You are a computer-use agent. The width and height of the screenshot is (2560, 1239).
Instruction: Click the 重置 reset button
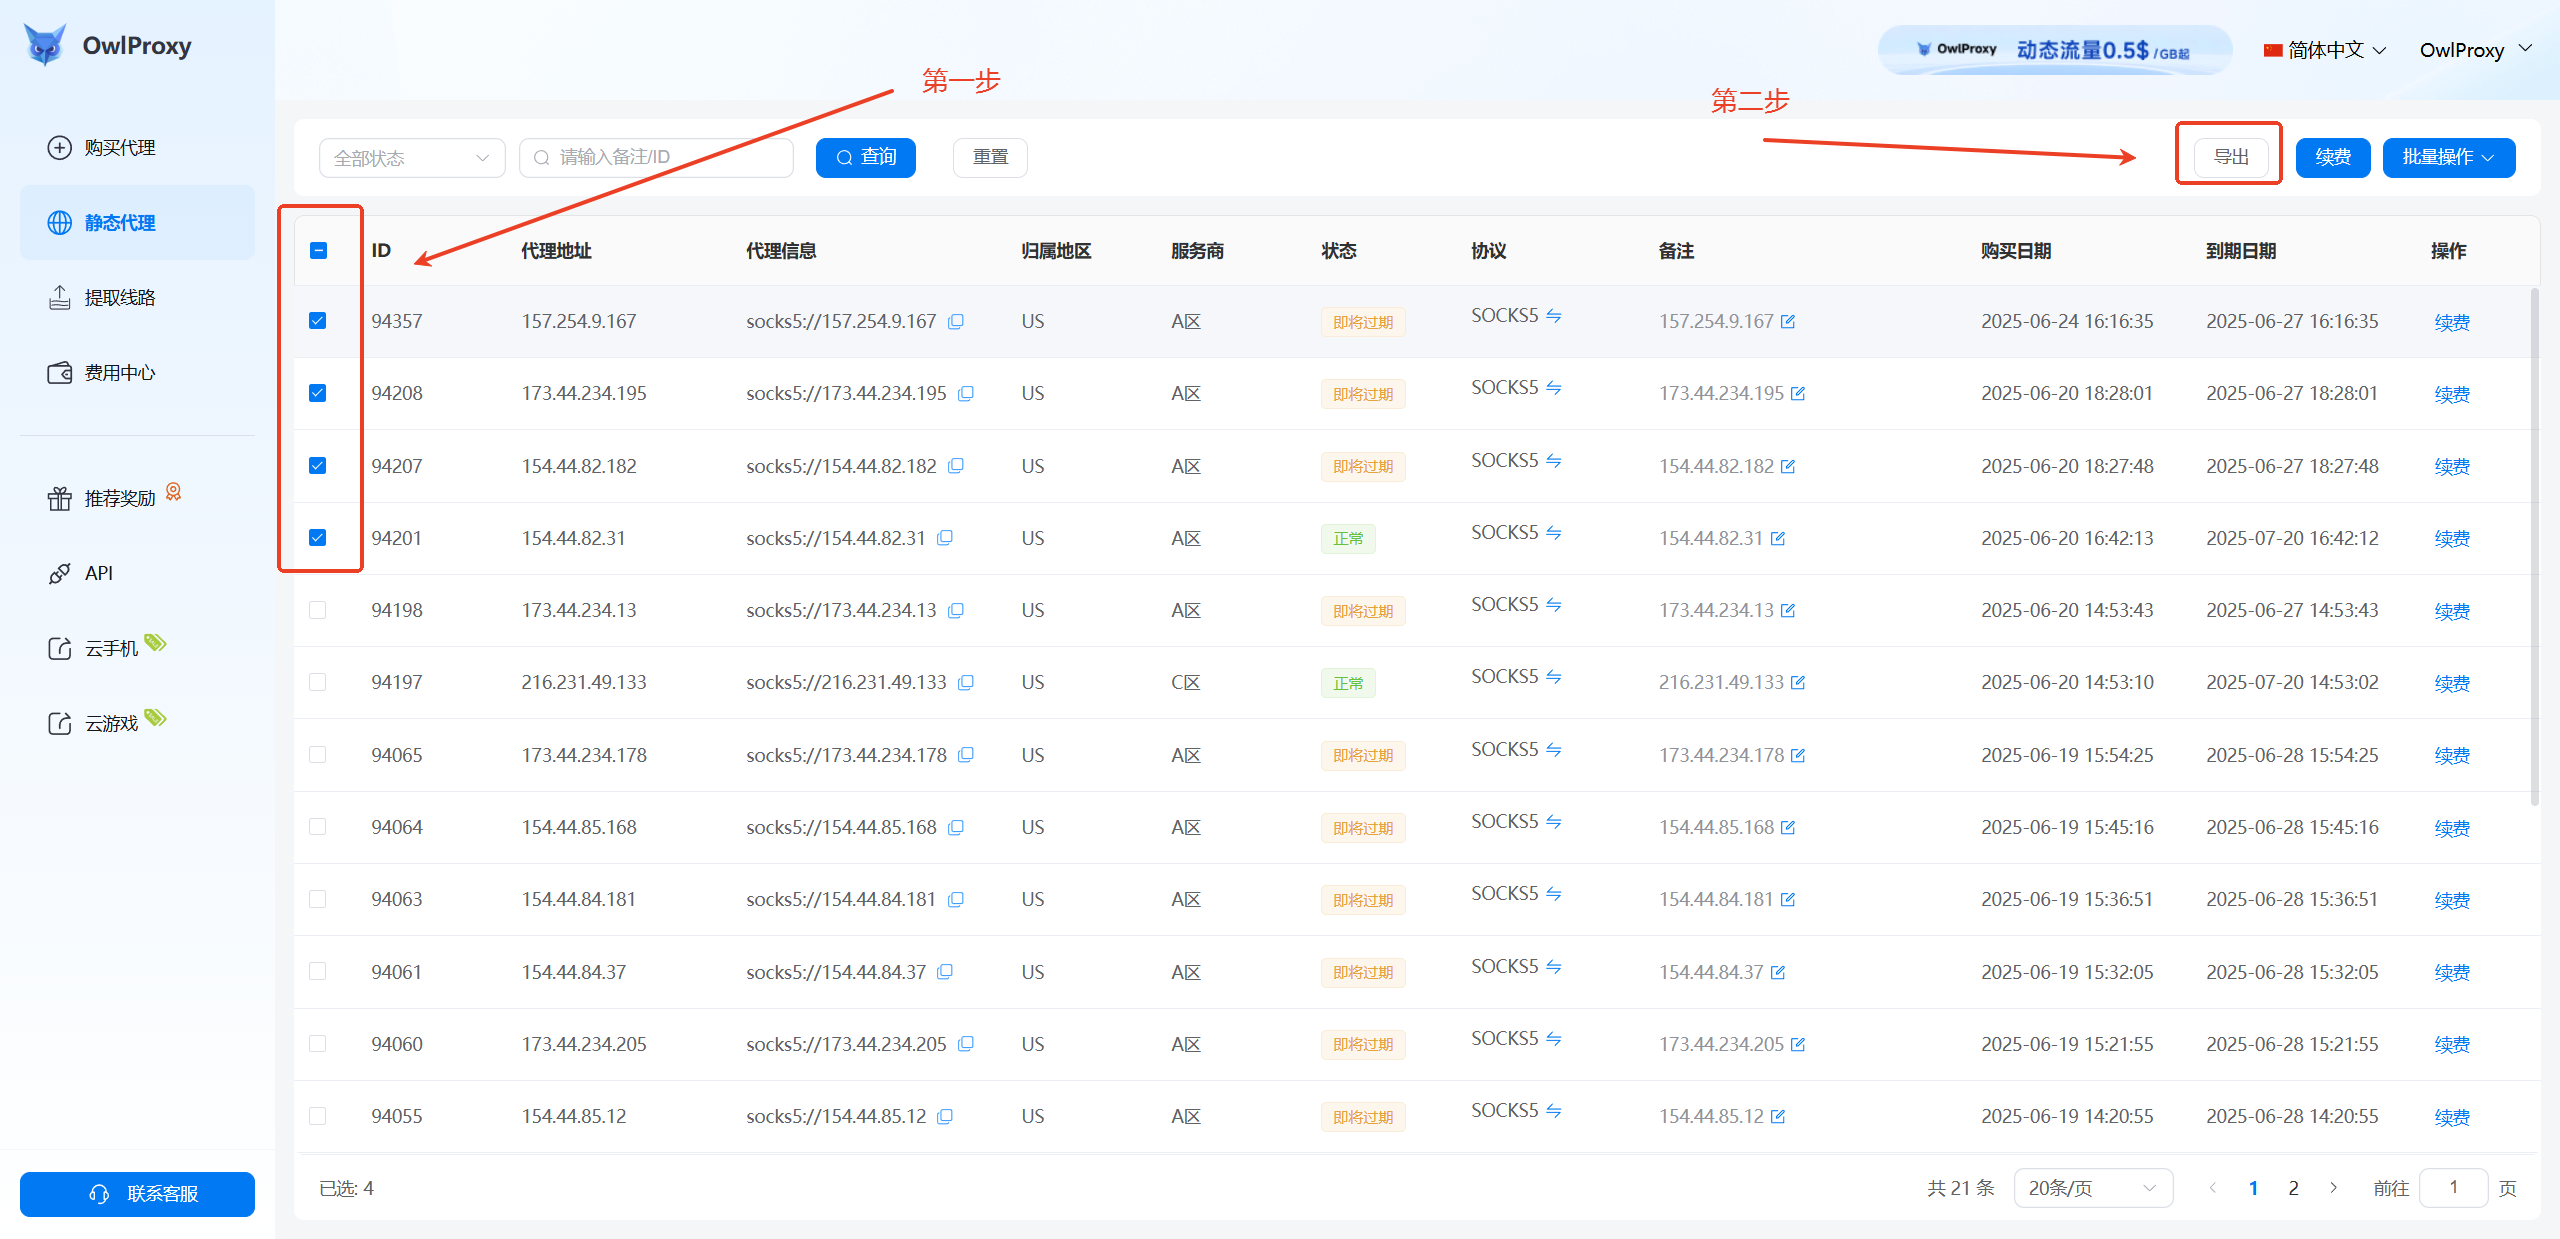990,158
